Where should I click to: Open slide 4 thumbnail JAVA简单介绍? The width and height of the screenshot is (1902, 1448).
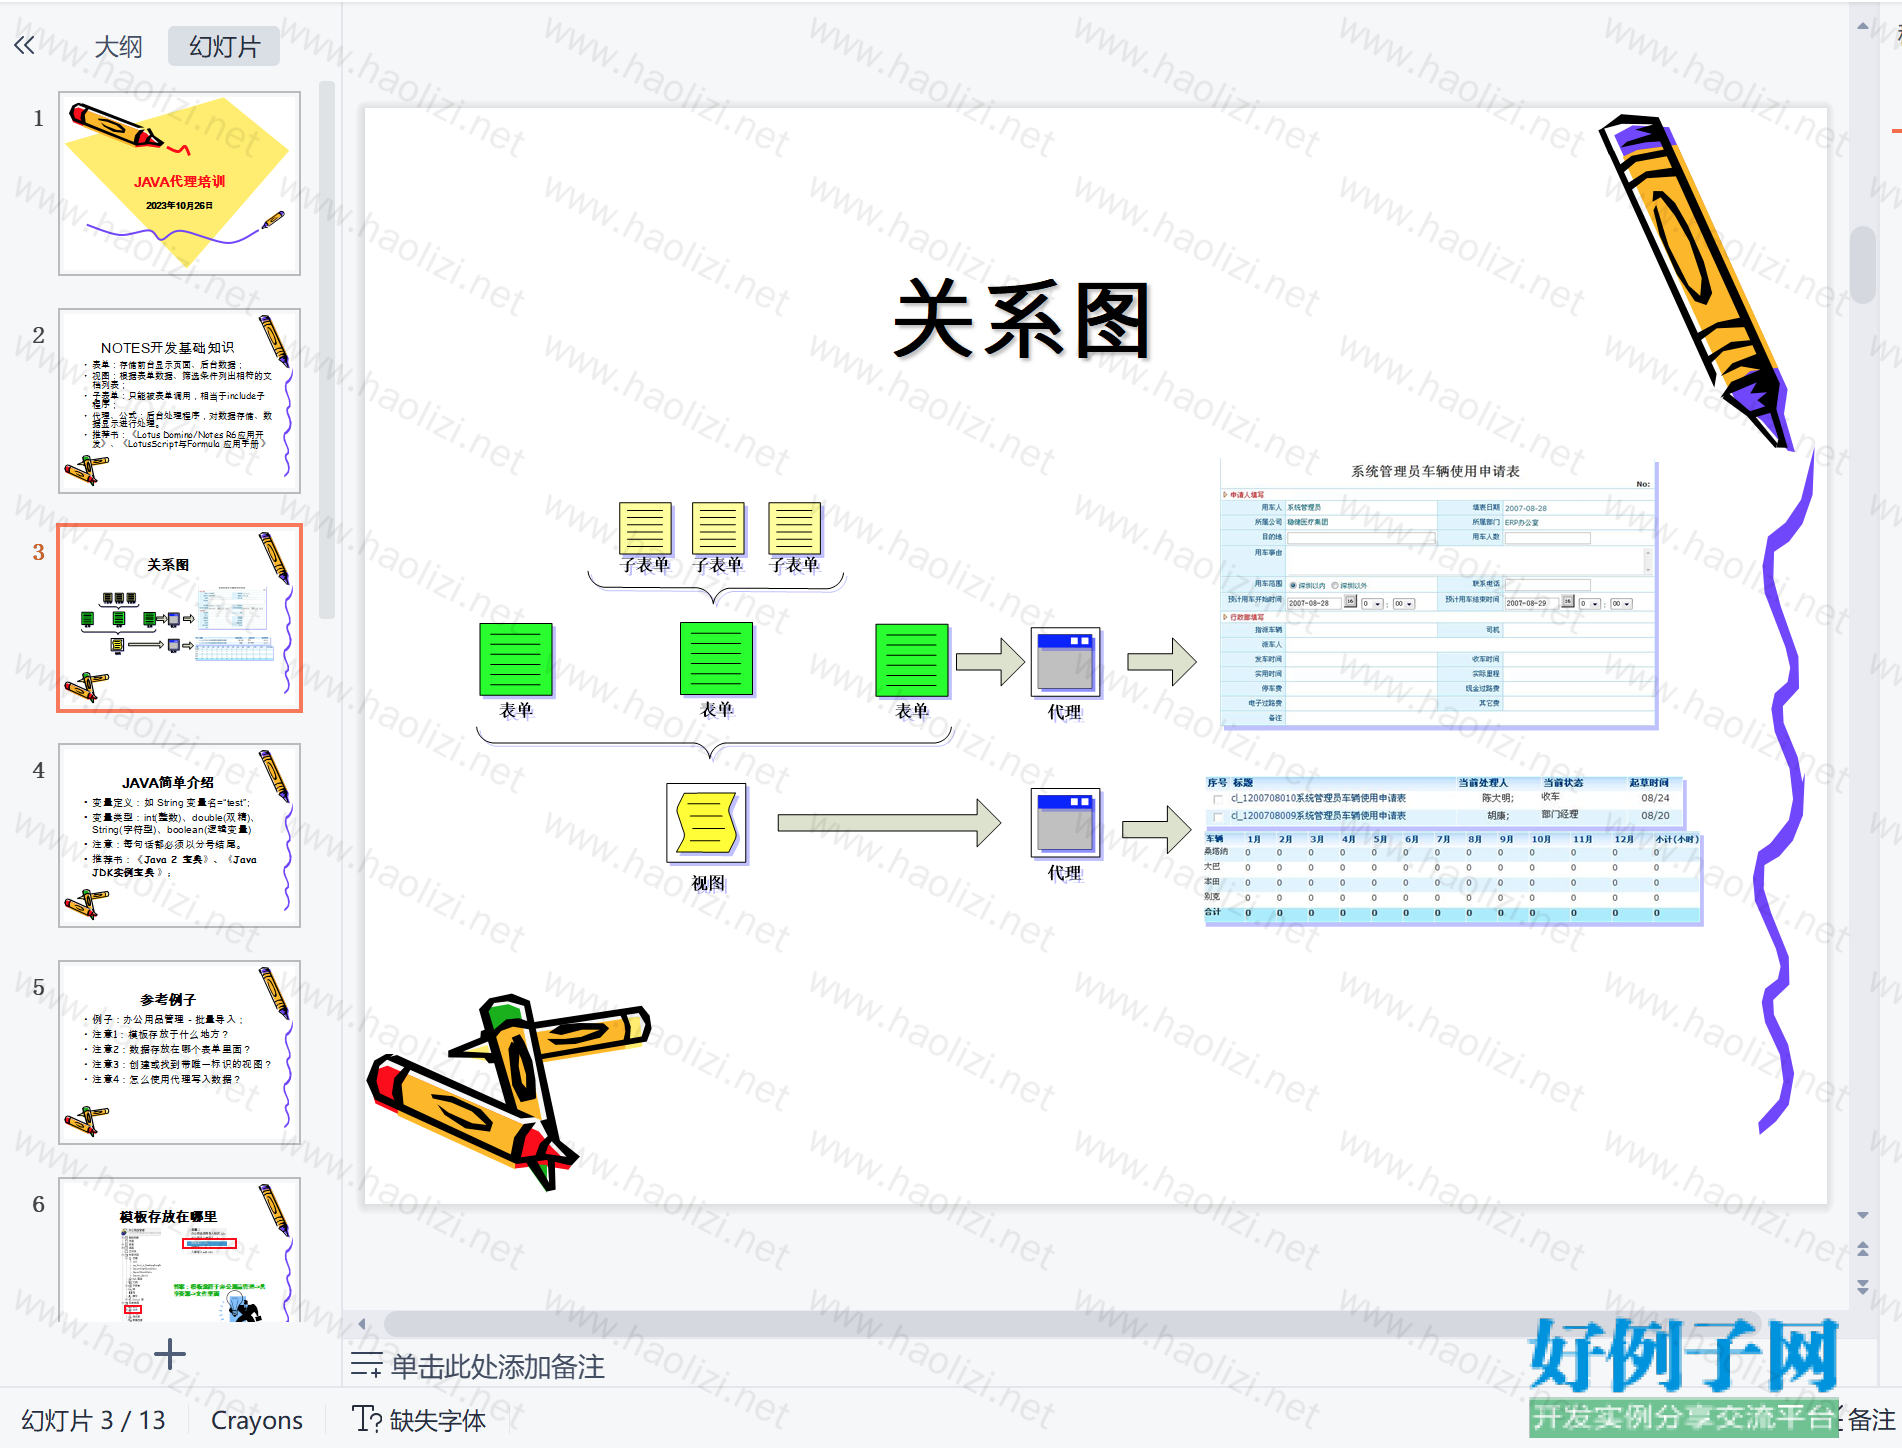[x=180, y=835]
